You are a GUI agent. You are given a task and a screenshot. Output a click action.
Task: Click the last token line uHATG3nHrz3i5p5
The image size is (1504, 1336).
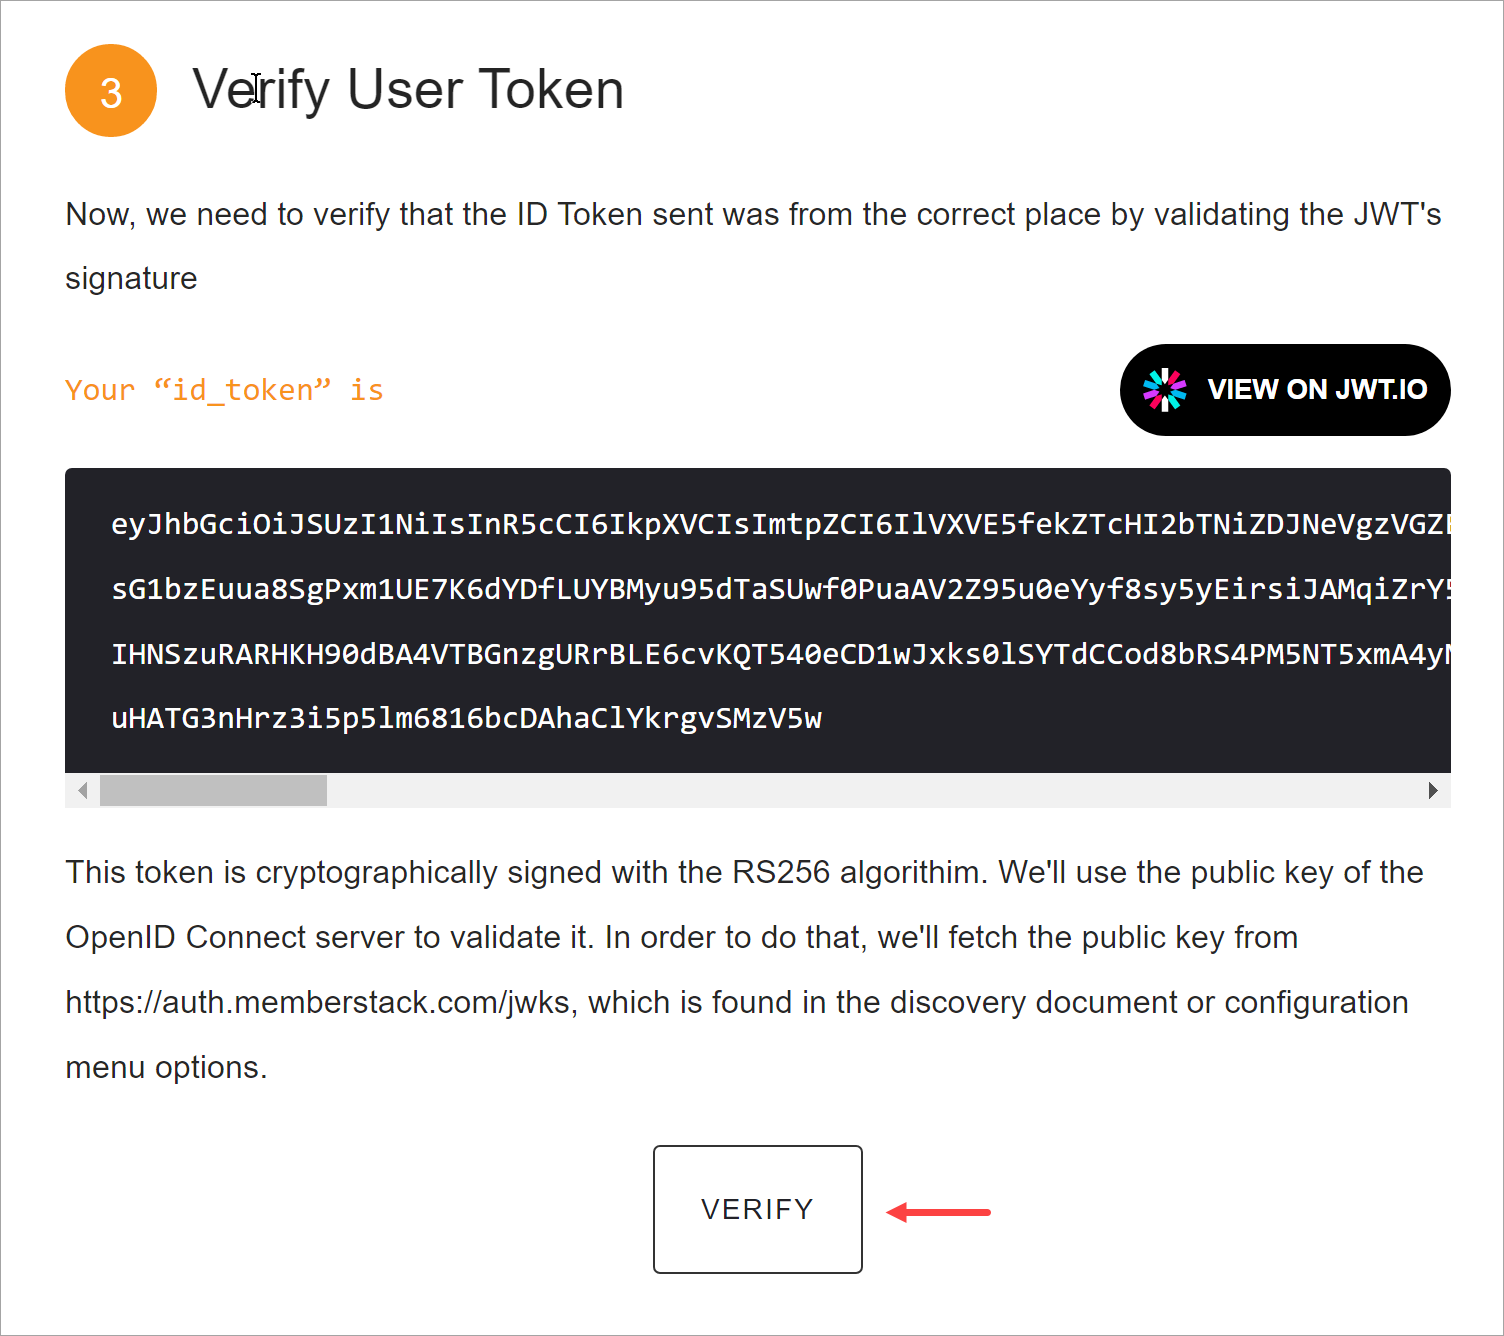tap(466, 719)
